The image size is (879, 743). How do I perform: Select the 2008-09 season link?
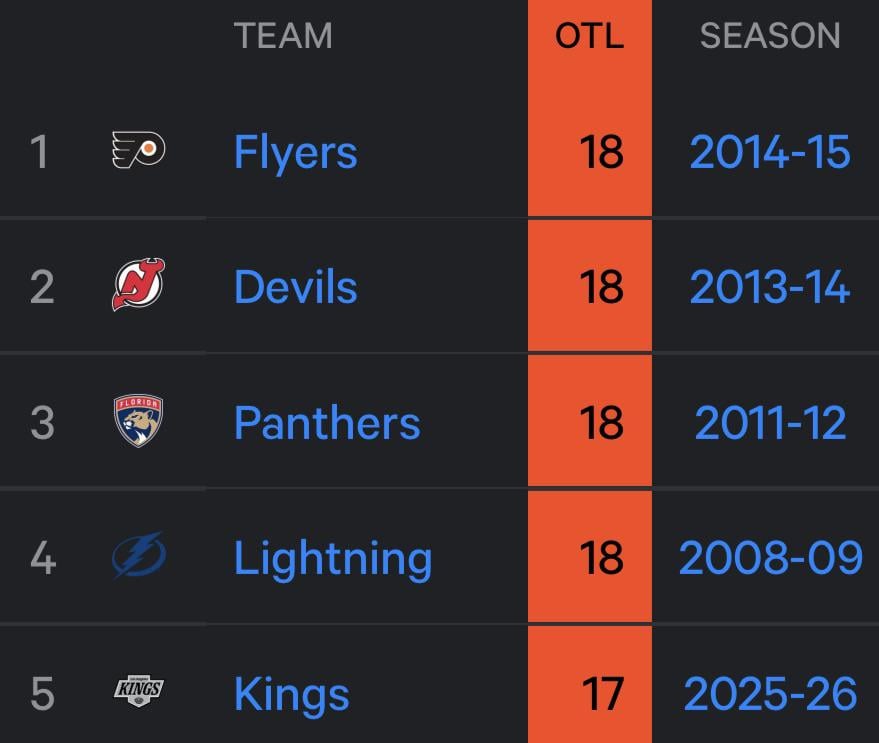770,557
